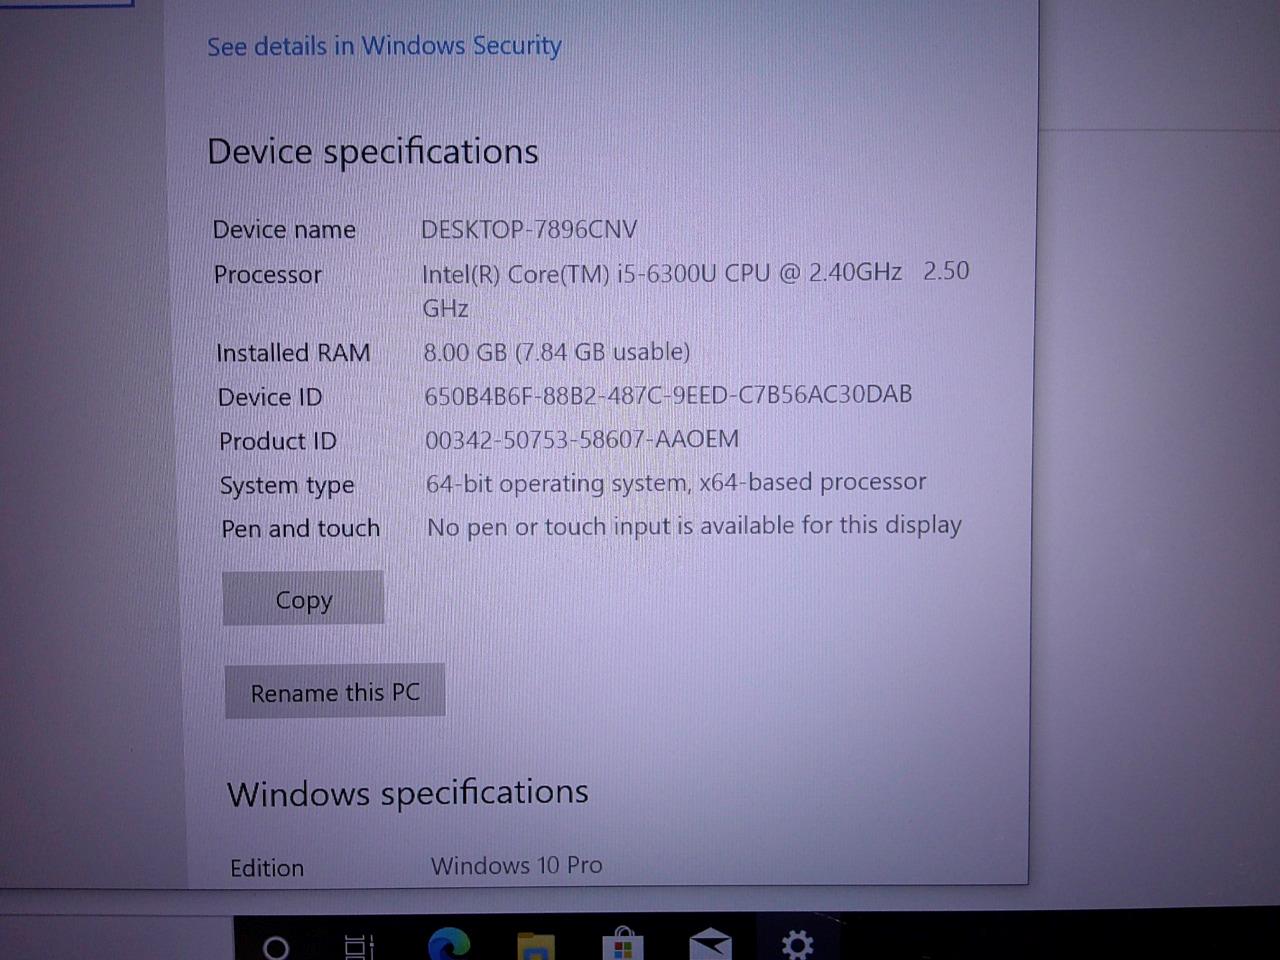This screenshot has width=1280, height=960.
Task: Open See details in Windows Security link
Action: pos(384,46)
